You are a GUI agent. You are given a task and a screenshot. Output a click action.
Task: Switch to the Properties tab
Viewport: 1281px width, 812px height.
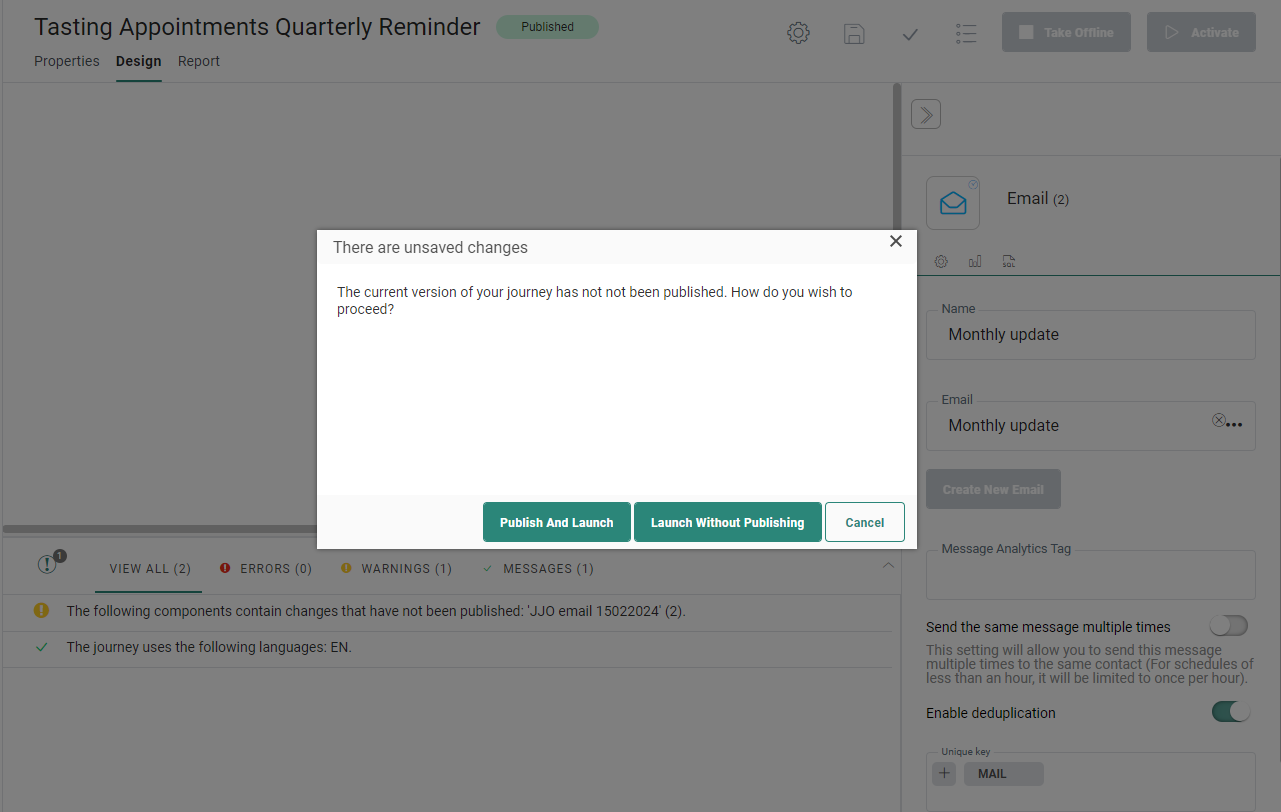pyautogui.click(x=67, y=61)
